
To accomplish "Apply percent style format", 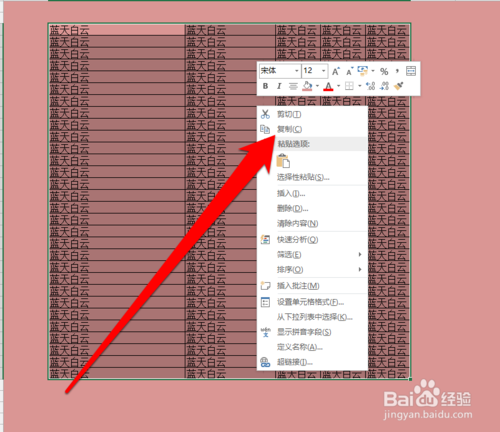I will [384, 71].
